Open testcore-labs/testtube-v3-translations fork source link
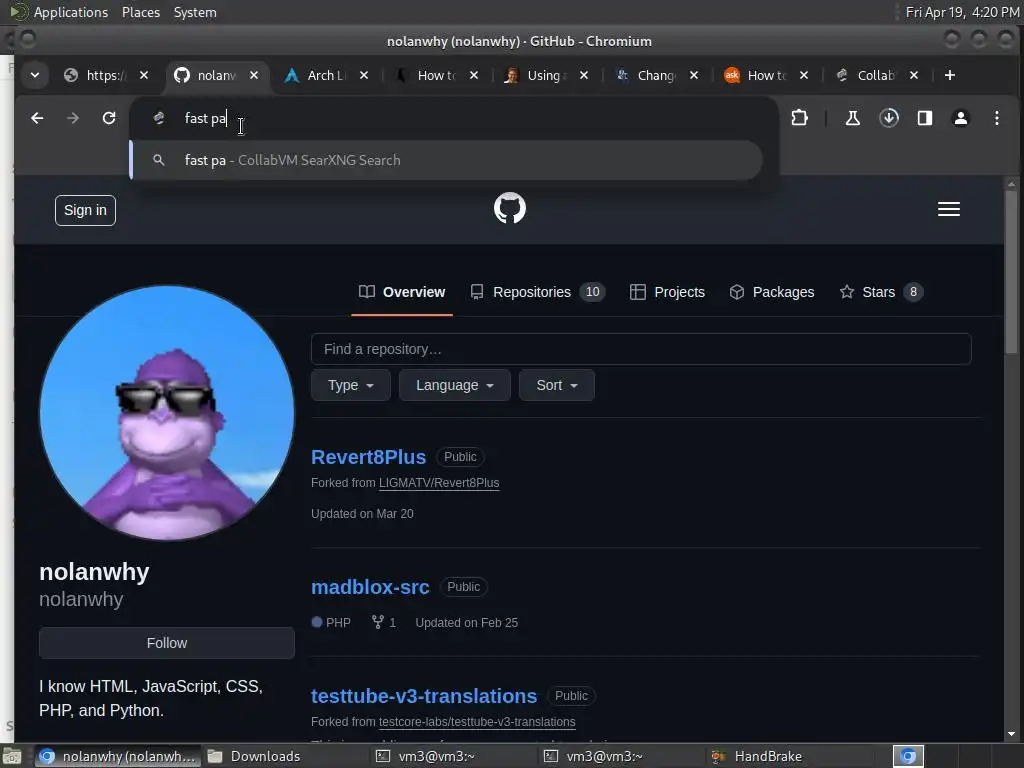 [477, 722]
